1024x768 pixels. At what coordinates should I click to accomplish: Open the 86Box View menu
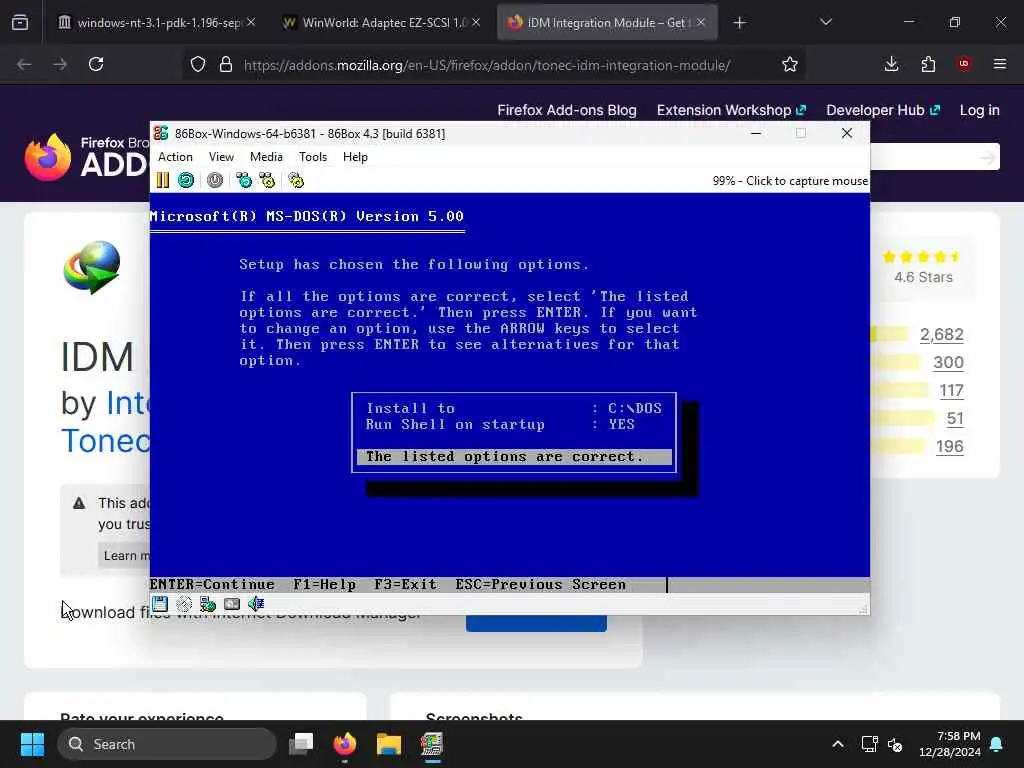[x=221, y=157]
